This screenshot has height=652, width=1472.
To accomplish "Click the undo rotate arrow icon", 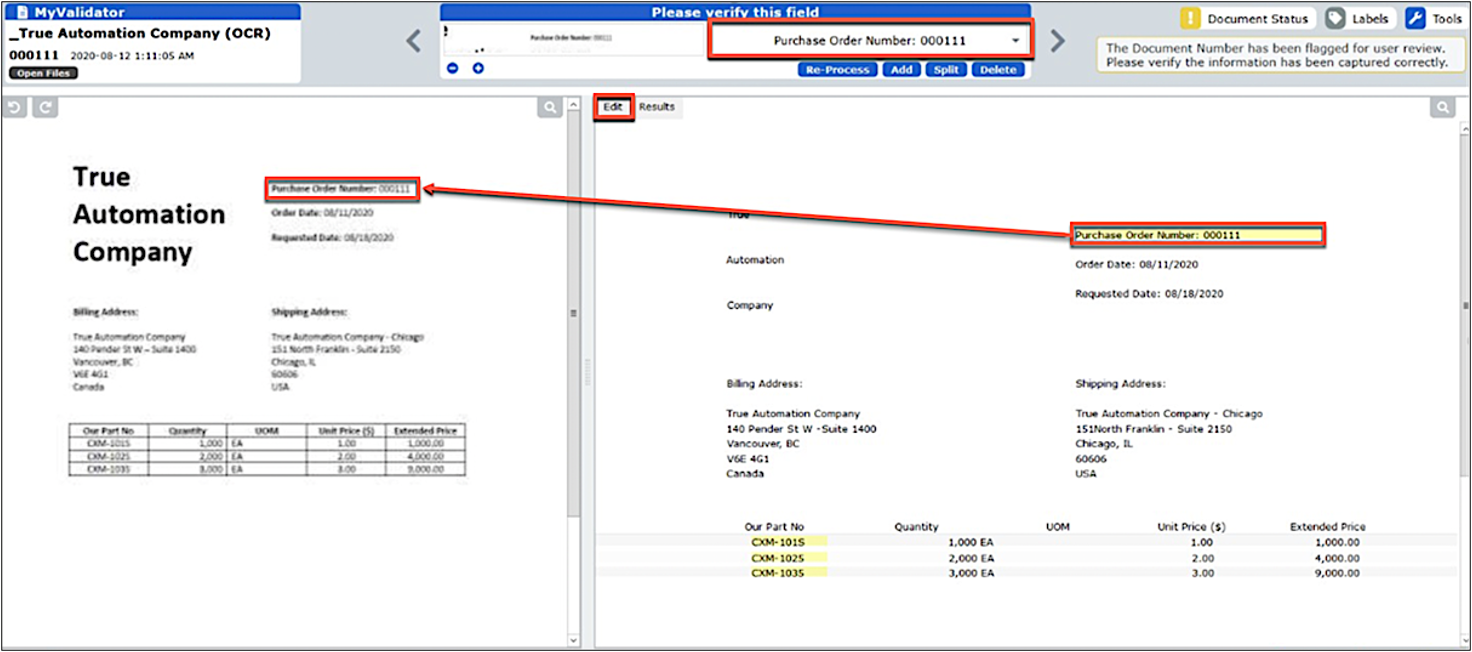I will pyautogui.click(x=14, y=107).
